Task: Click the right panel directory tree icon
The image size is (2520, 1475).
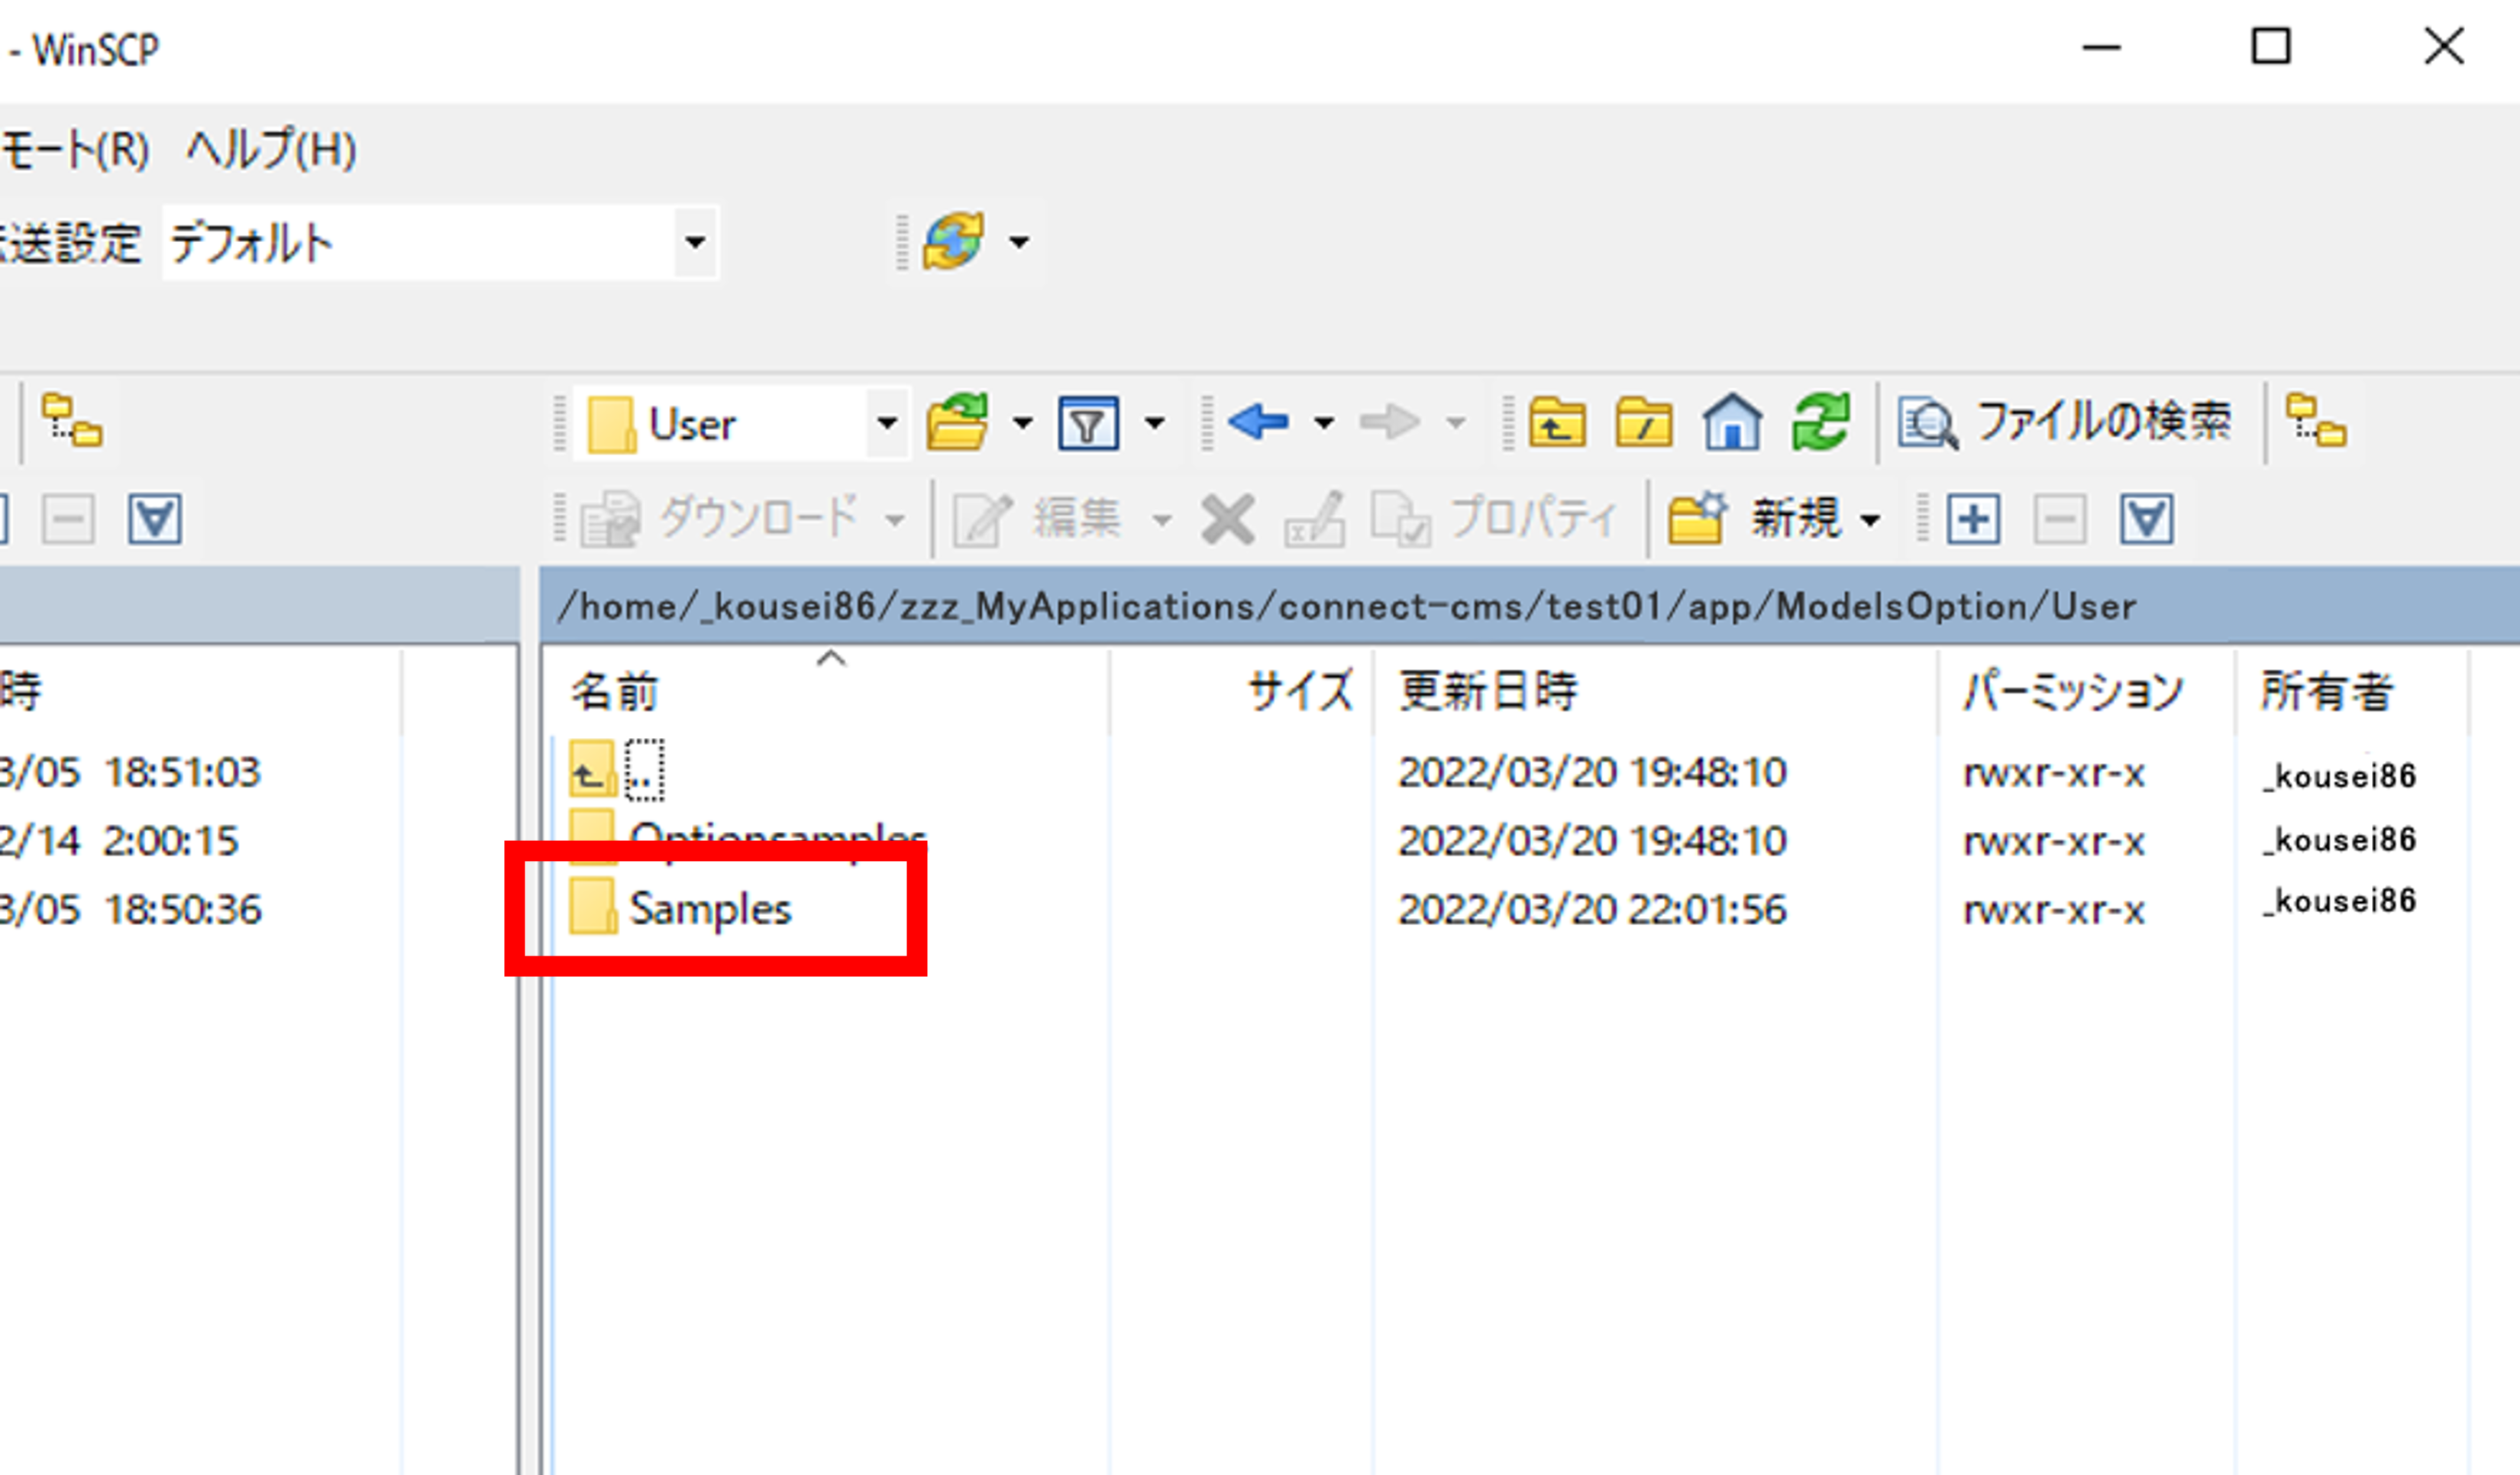Action: pyautogui.click(x=2316, y=421)
